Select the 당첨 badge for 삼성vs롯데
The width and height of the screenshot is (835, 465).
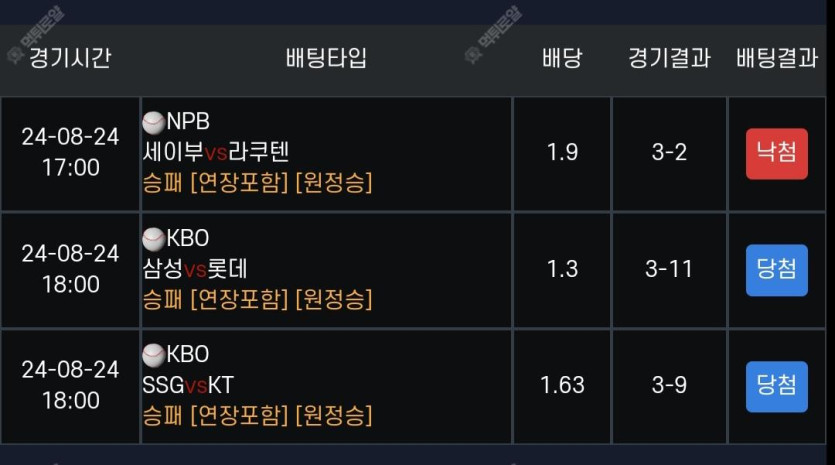[x=776, y=270]
